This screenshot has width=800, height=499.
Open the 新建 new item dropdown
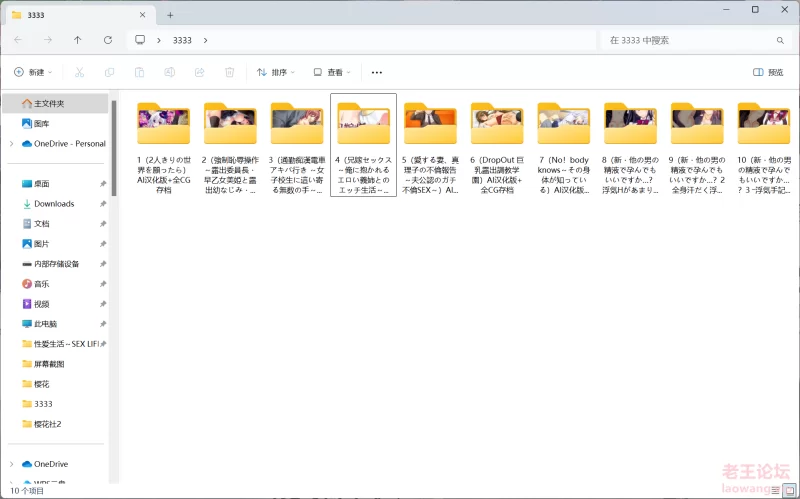33,72
